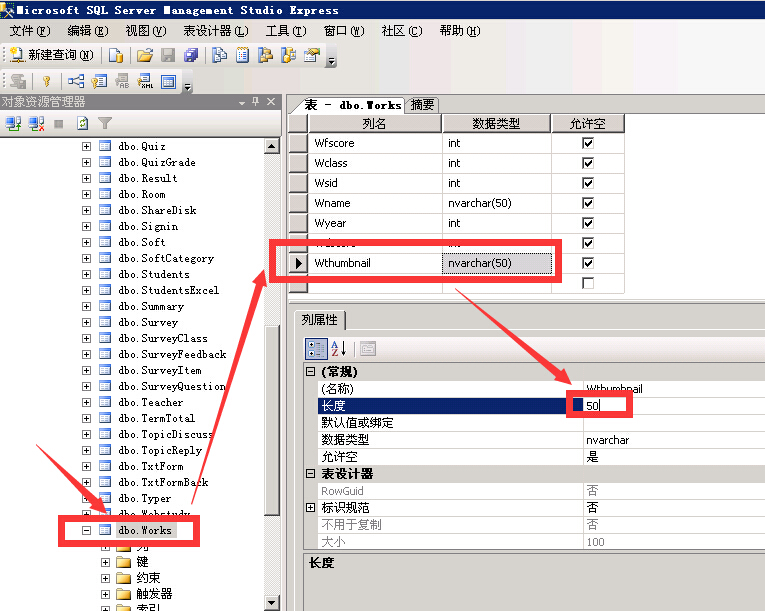Toggle allow-null checkbox for Wname
Screen dimensions: 765x611
click(588, 203)
